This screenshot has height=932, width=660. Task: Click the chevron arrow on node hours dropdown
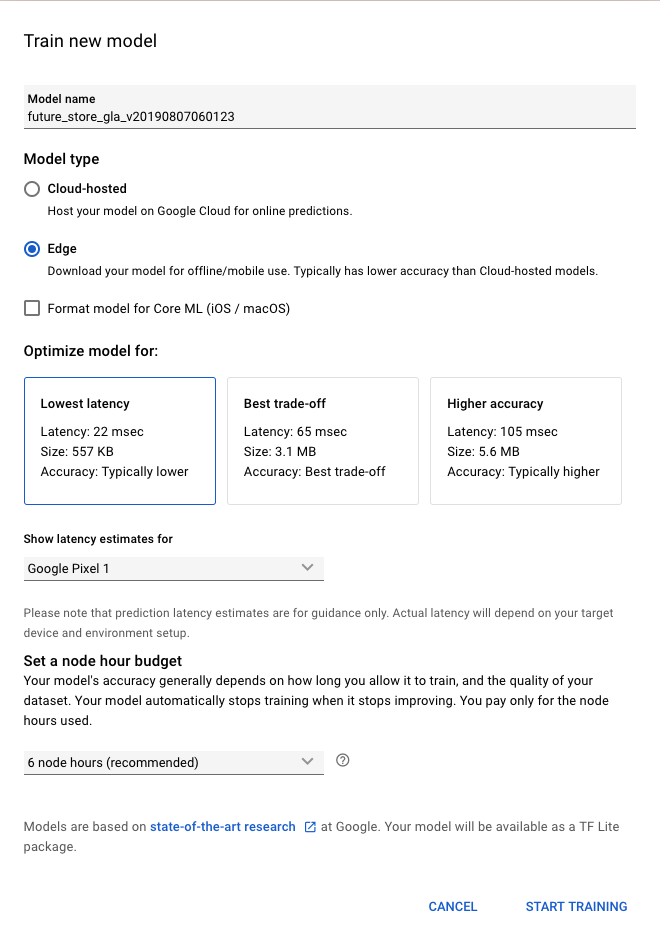pyautogui.click(x=308, y=762)
